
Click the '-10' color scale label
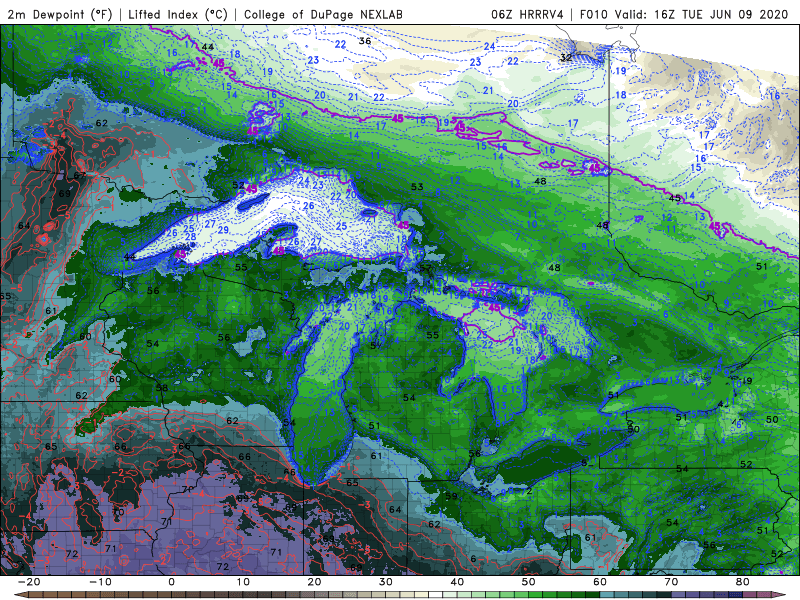100,582
